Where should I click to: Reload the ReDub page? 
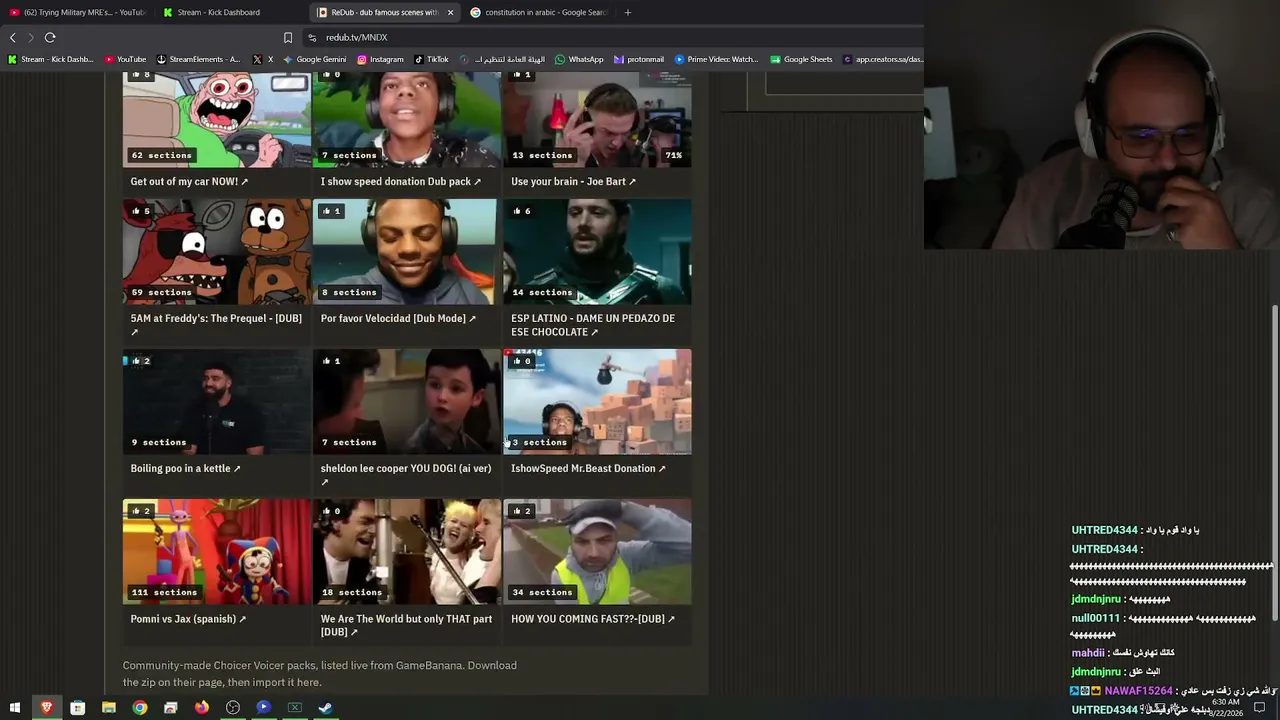(x=50, y=38)
